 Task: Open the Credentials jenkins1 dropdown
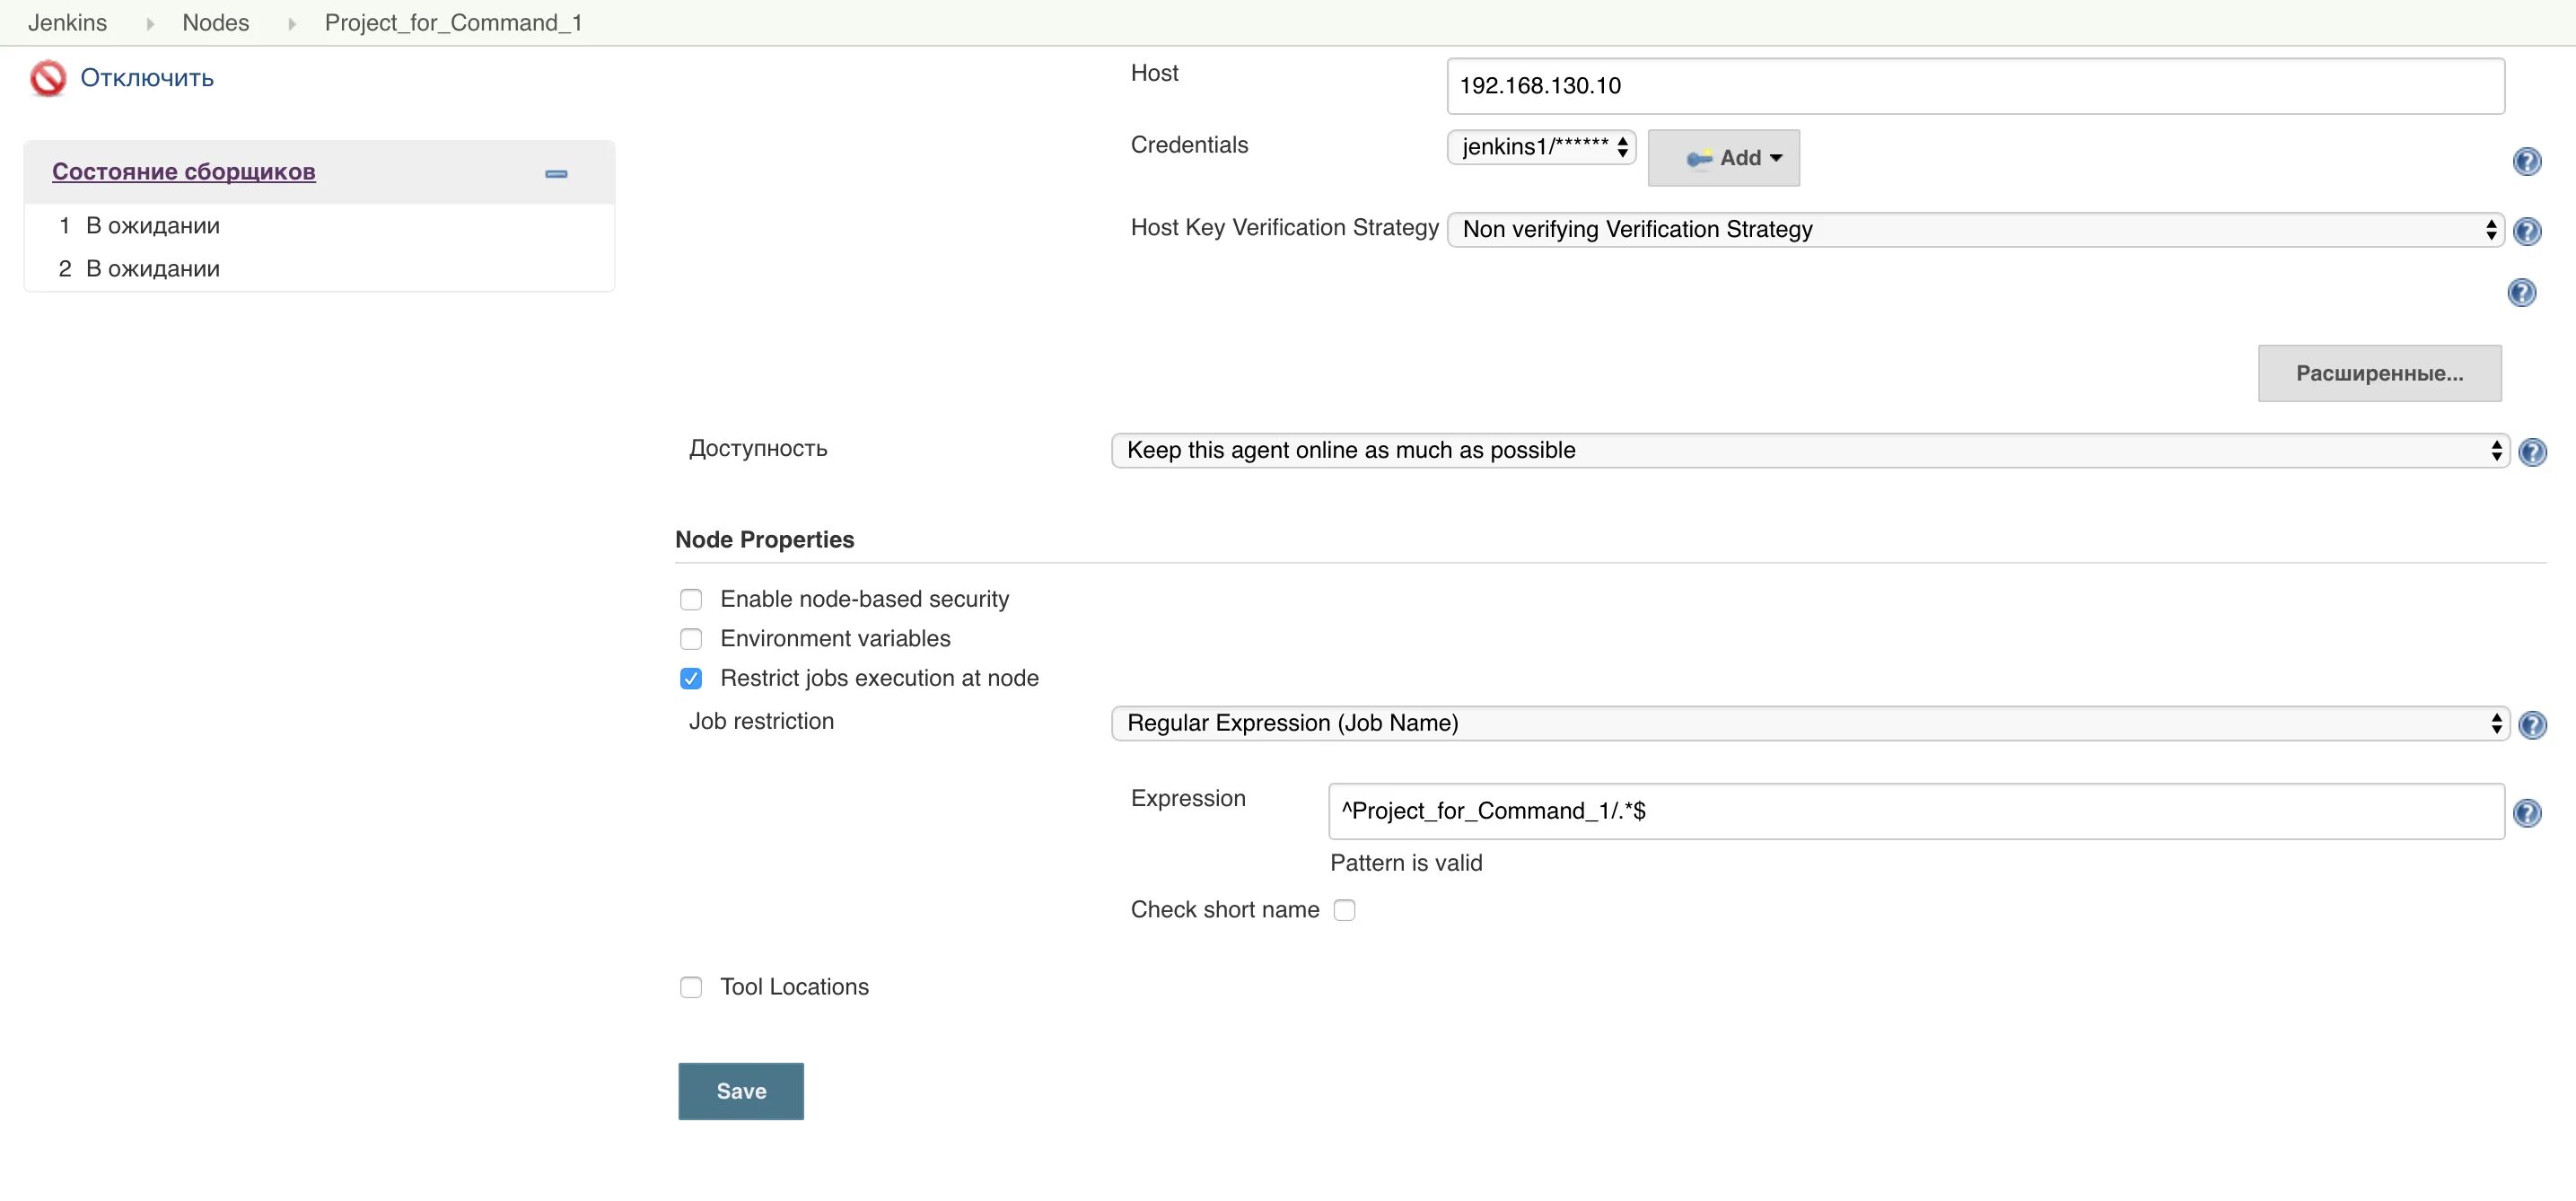(1541, 147)
